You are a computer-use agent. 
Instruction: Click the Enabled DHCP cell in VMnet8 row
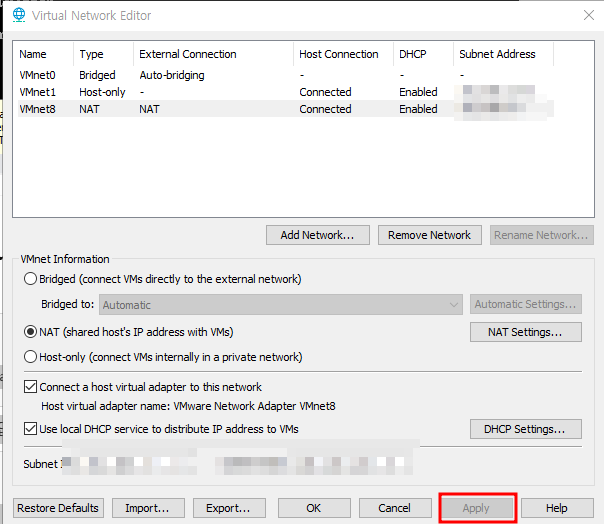pyautogui.click(x=418, y=109)
